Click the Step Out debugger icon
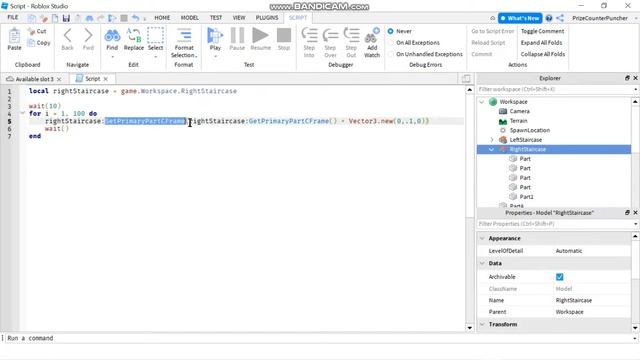The width and height of the screenshot is (640, 360). coord(351,36)
